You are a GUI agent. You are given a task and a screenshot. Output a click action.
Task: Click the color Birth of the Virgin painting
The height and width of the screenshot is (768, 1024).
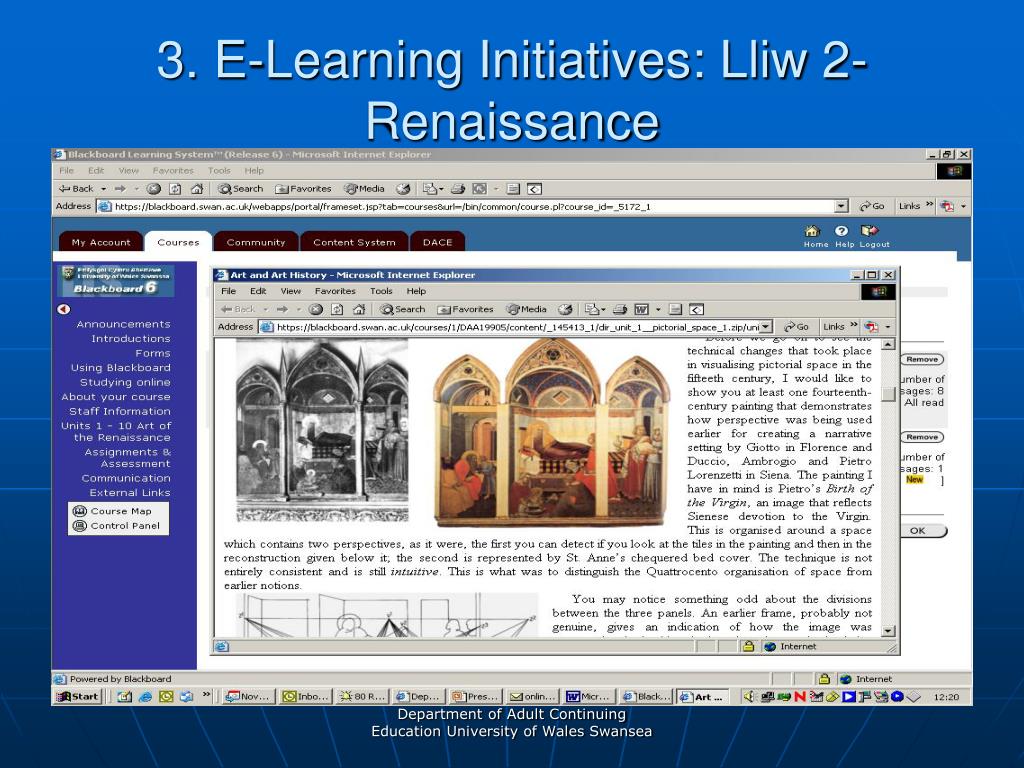click(552, 432)
